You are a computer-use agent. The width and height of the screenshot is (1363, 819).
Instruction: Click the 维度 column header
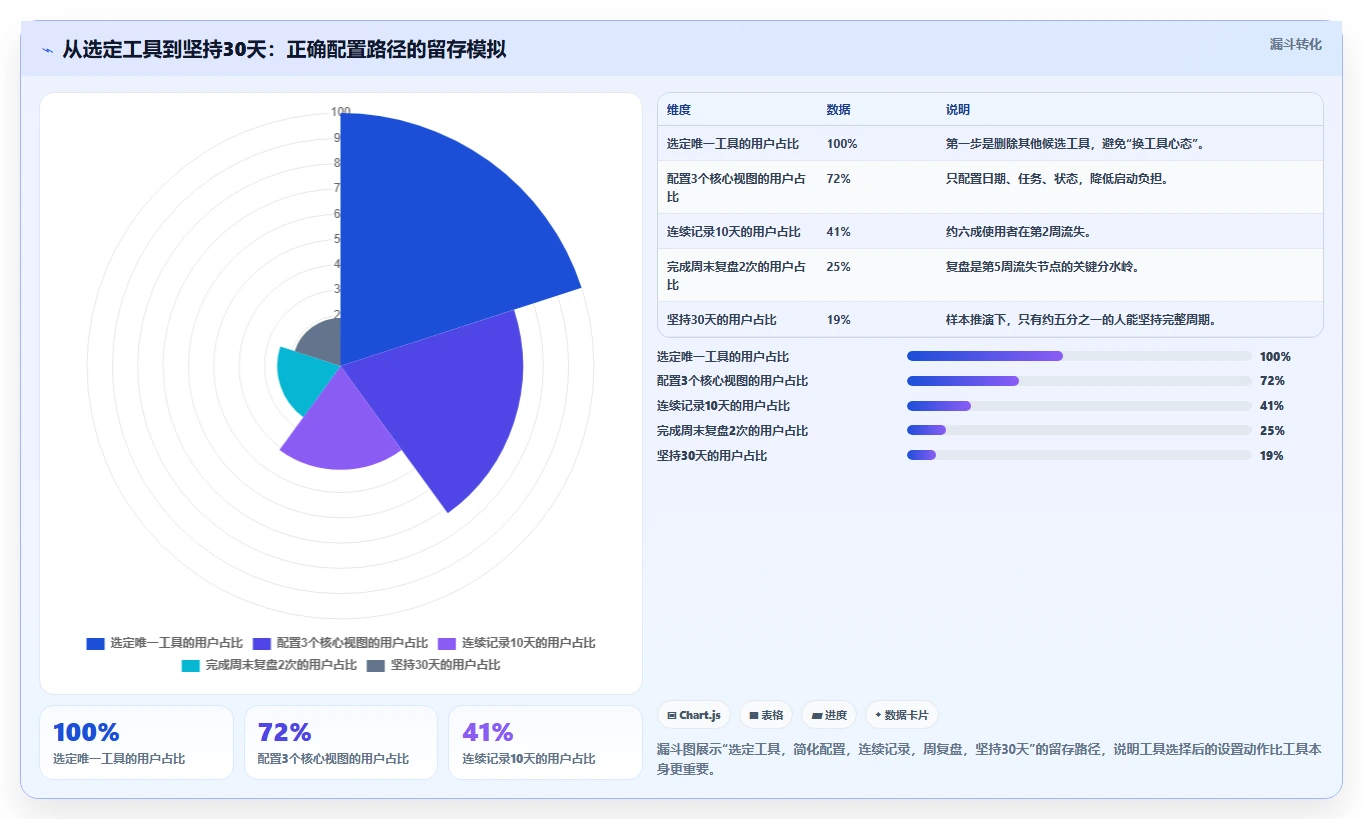679,110
